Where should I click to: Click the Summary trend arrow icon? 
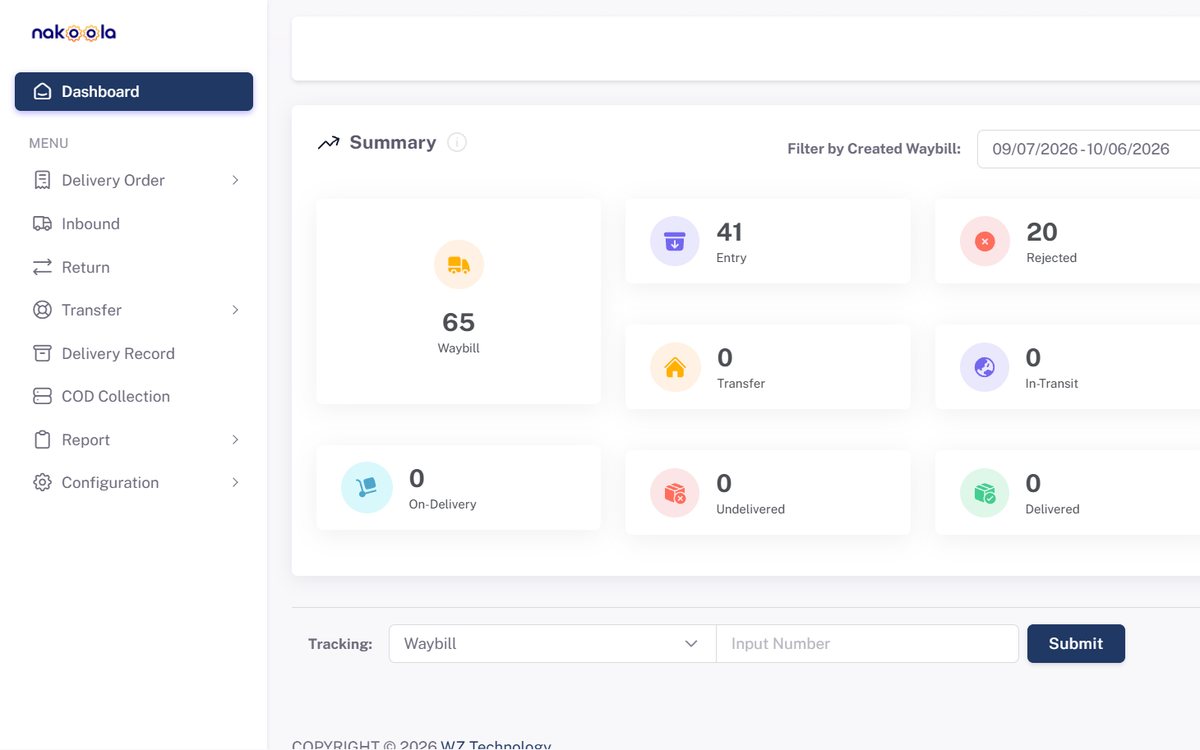coord(328,143)
